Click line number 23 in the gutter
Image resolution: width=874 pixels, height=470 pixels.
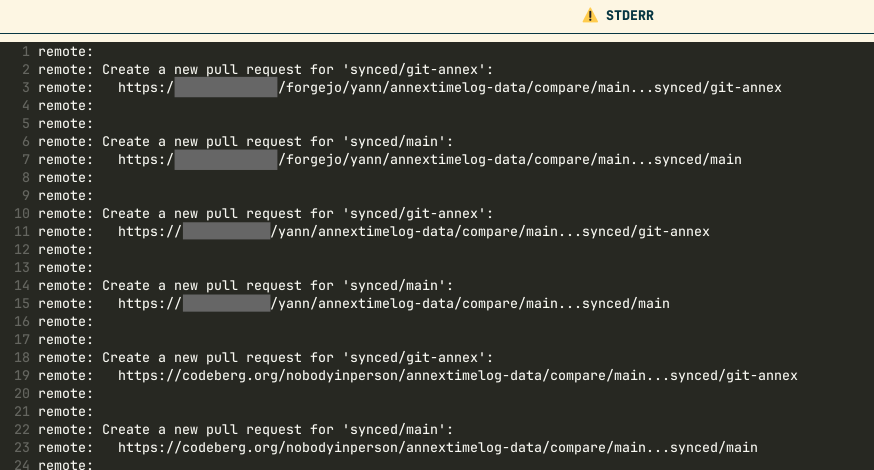point(22,448)
